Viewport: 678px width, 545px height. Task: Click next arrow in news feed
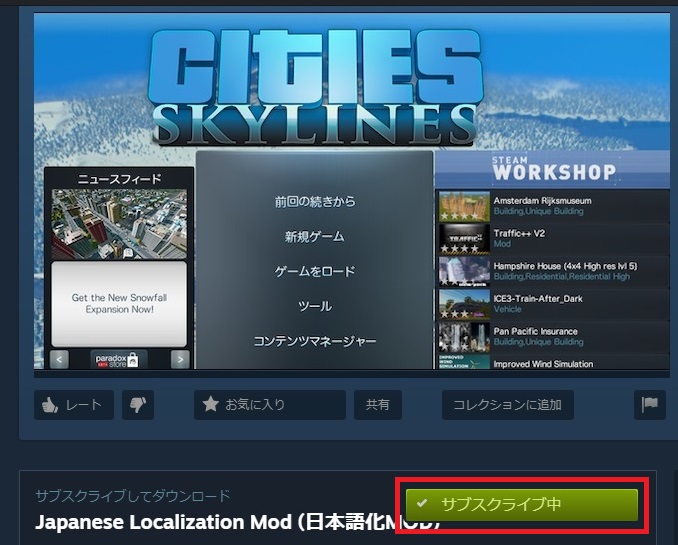click(180, 359)
